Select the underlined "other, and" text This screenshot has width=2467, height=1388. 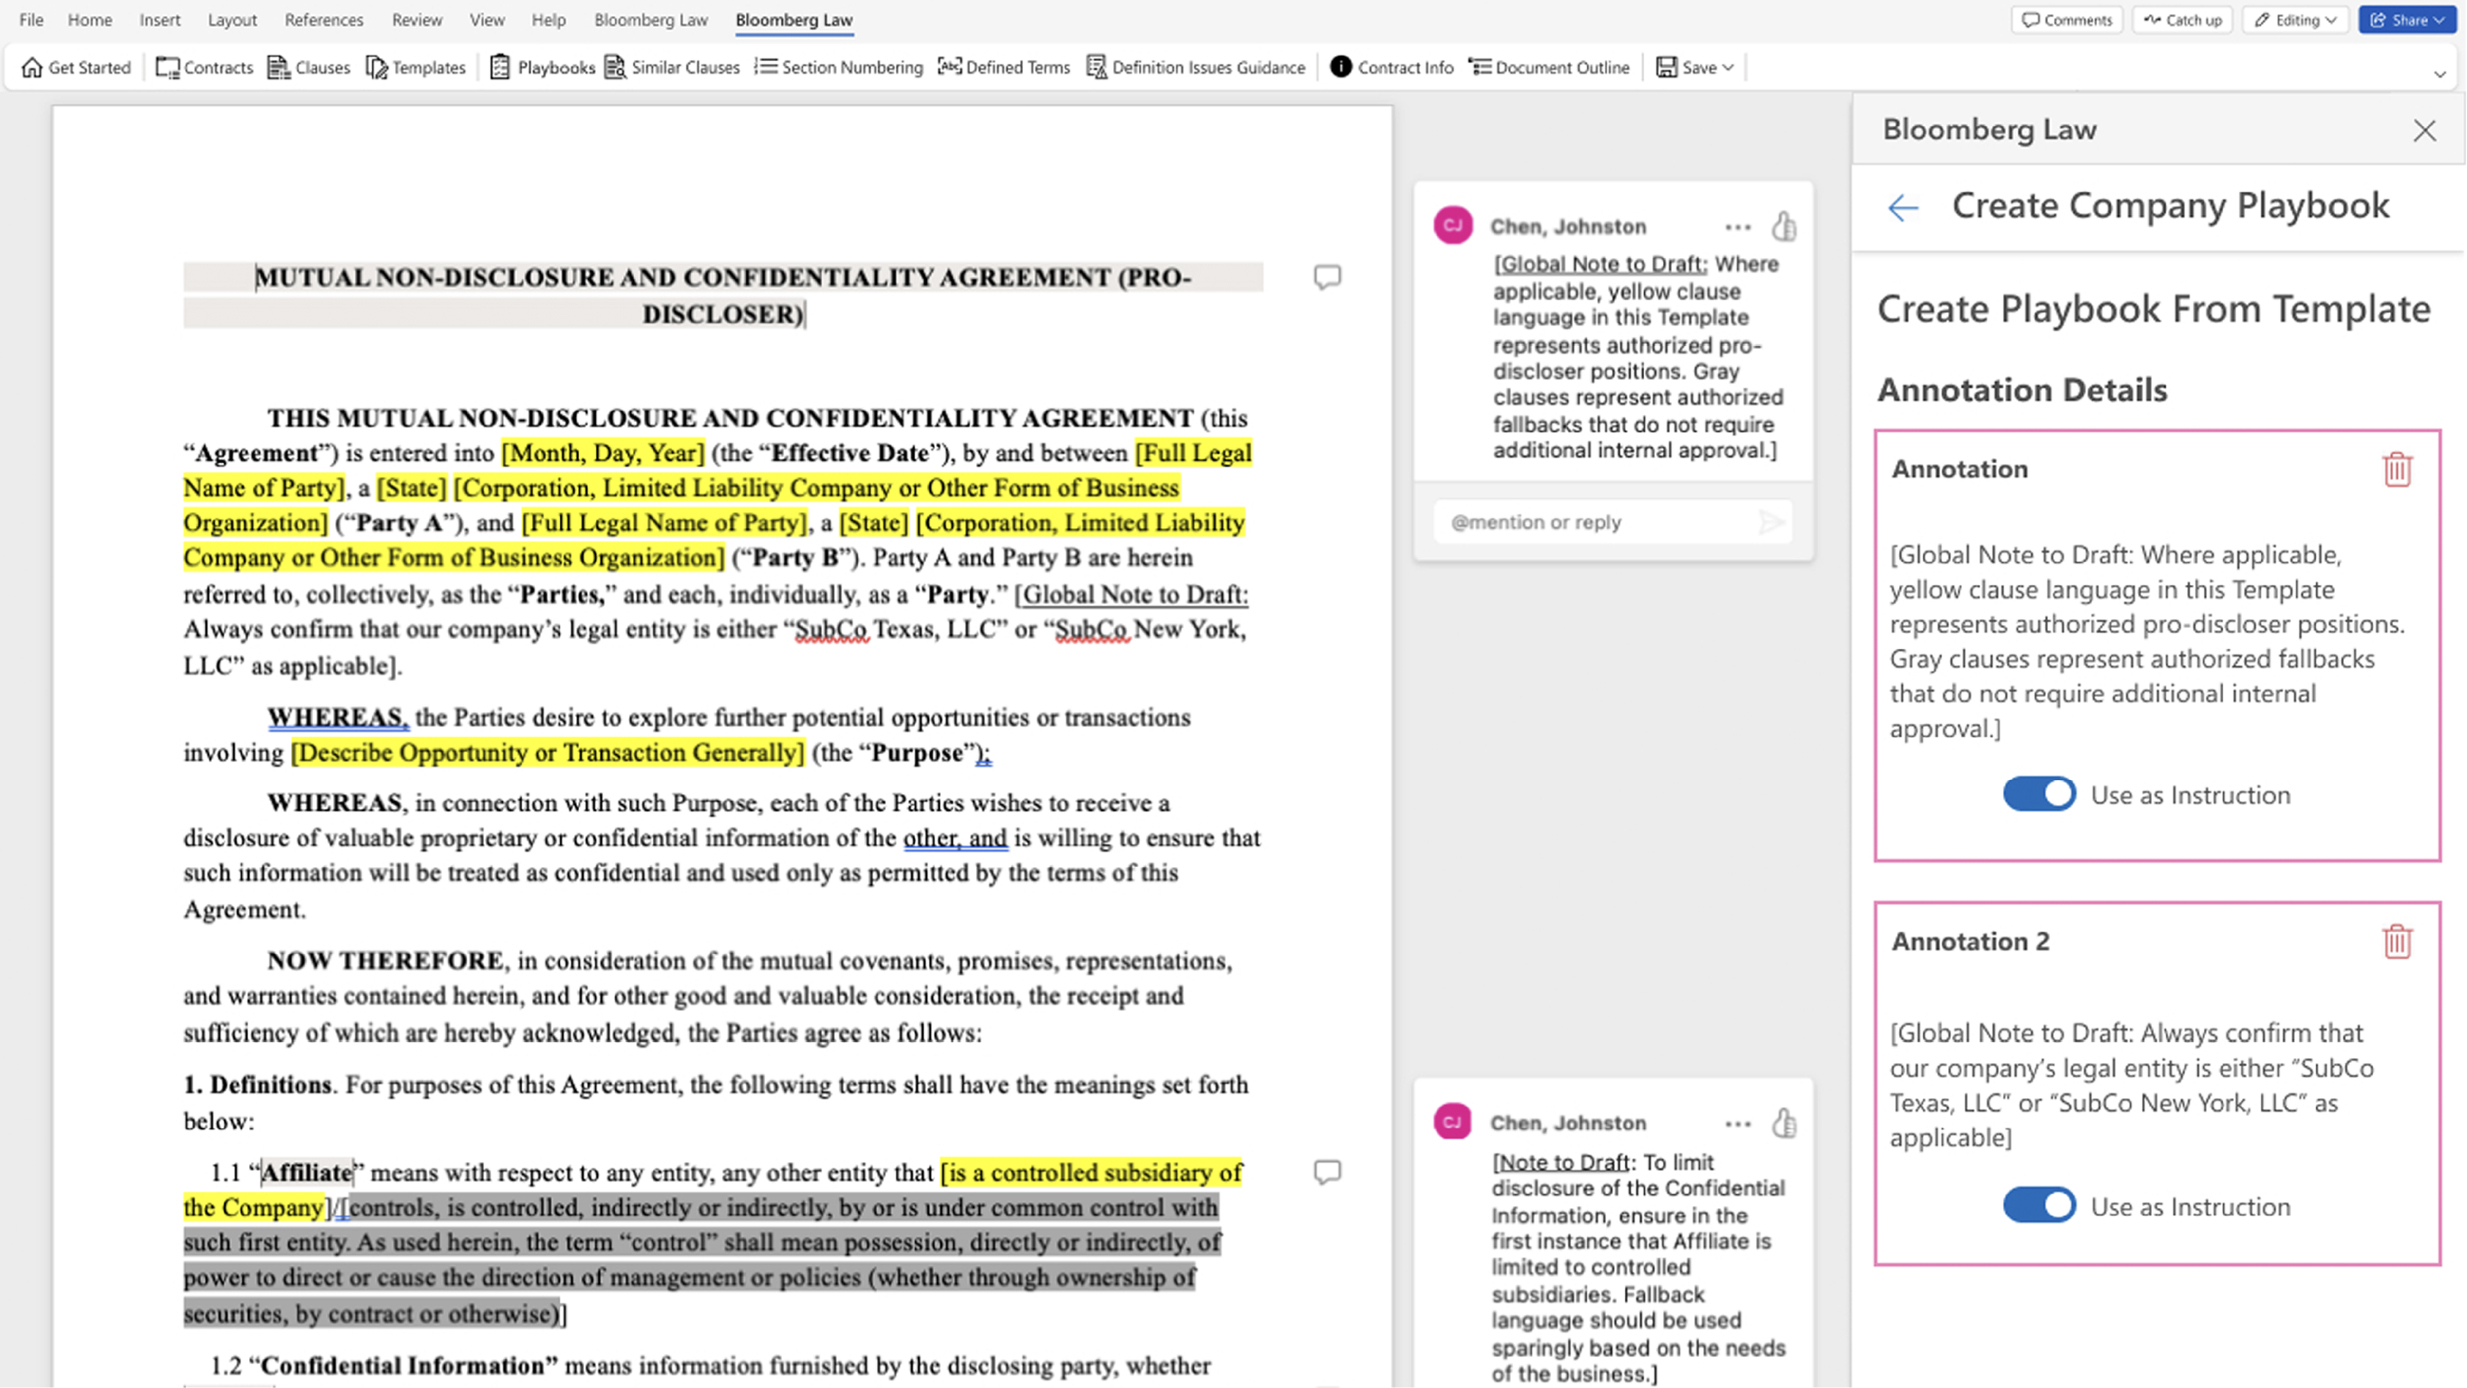click(955, 838)
